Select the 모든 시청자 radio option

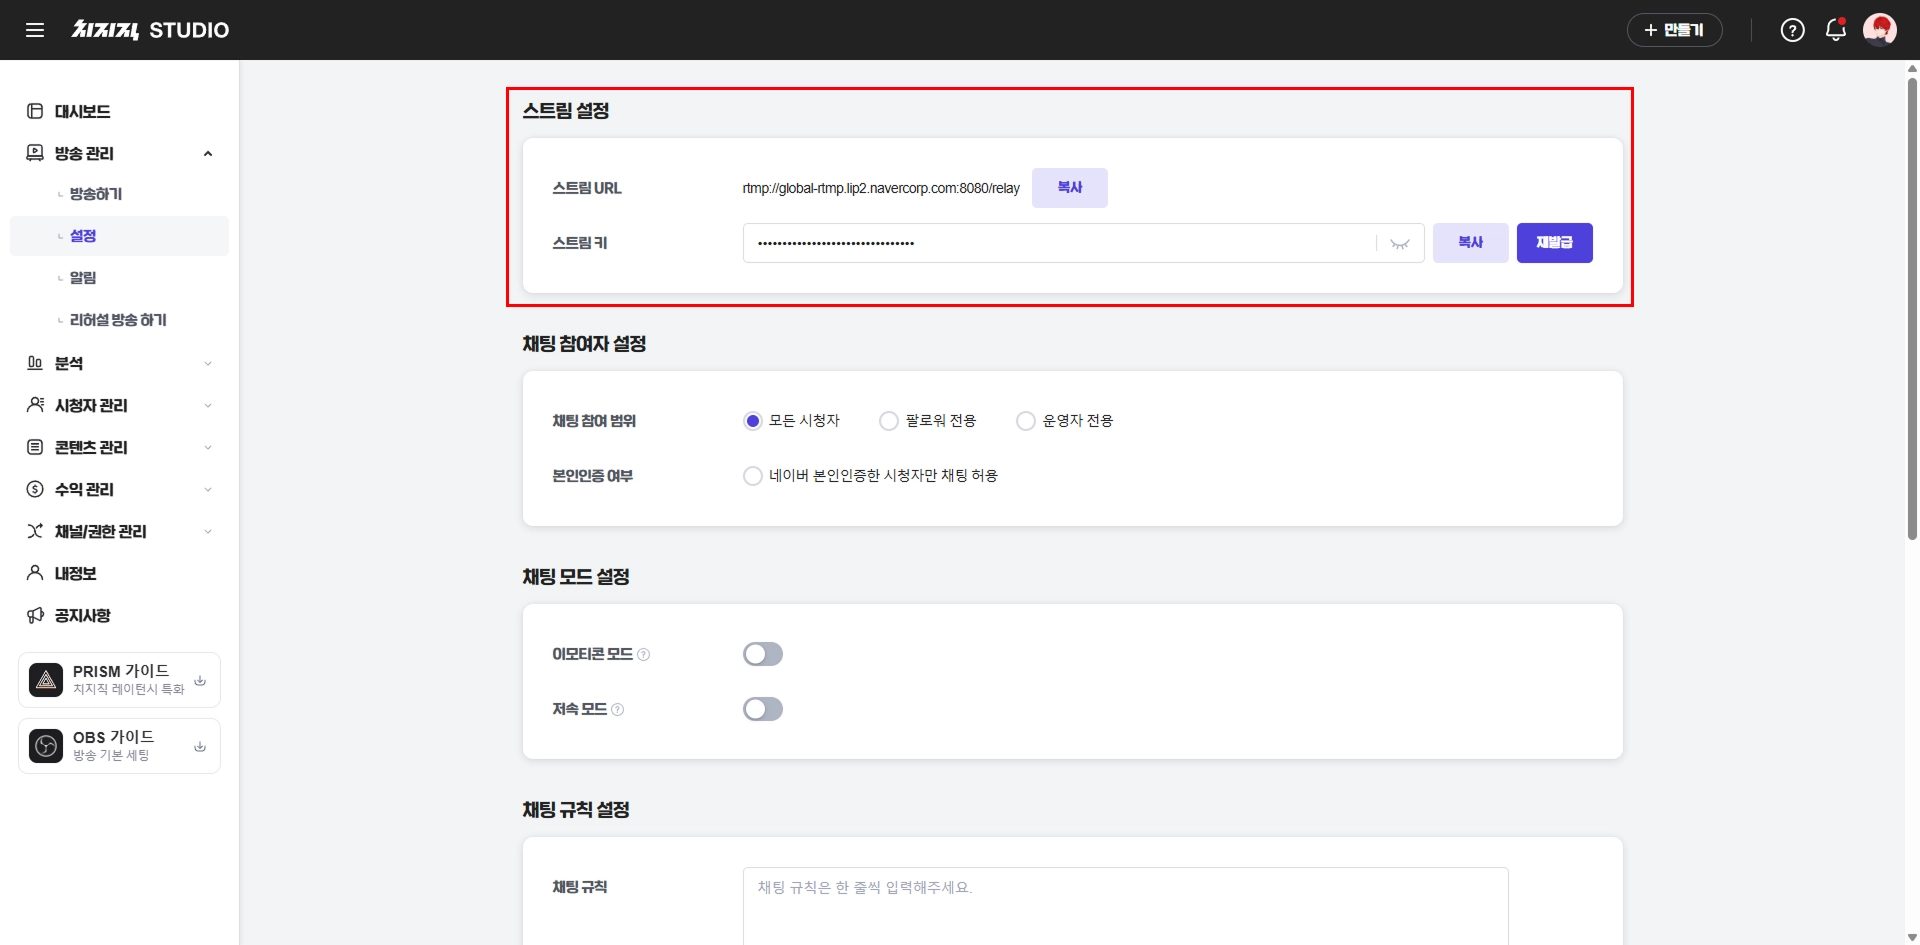pyautogui.click(x=753, y=421)
